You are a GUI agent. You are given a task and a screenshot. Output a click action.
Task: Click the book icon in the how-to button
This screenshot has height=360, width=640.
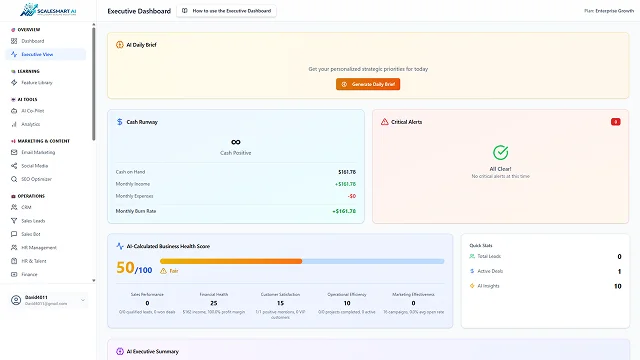point(184,11)
